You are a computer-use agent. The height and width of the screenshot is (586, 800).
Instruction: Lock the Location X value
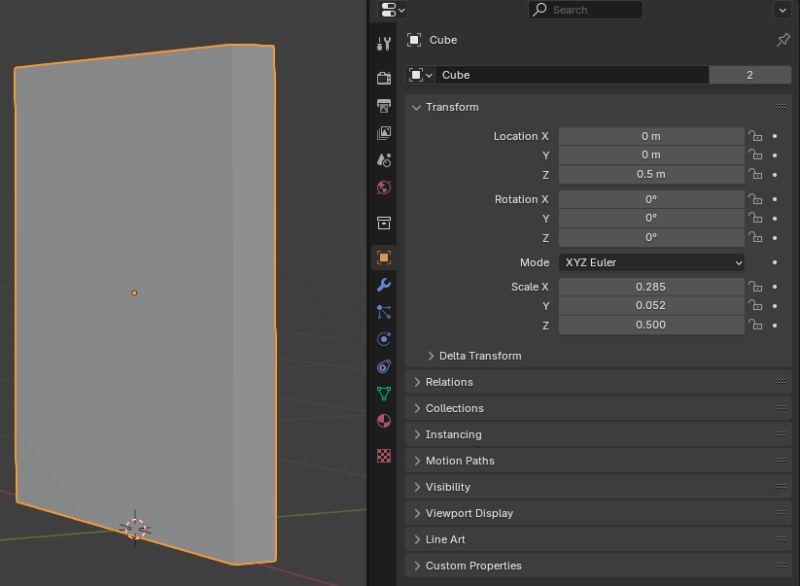tap(756, 135)
